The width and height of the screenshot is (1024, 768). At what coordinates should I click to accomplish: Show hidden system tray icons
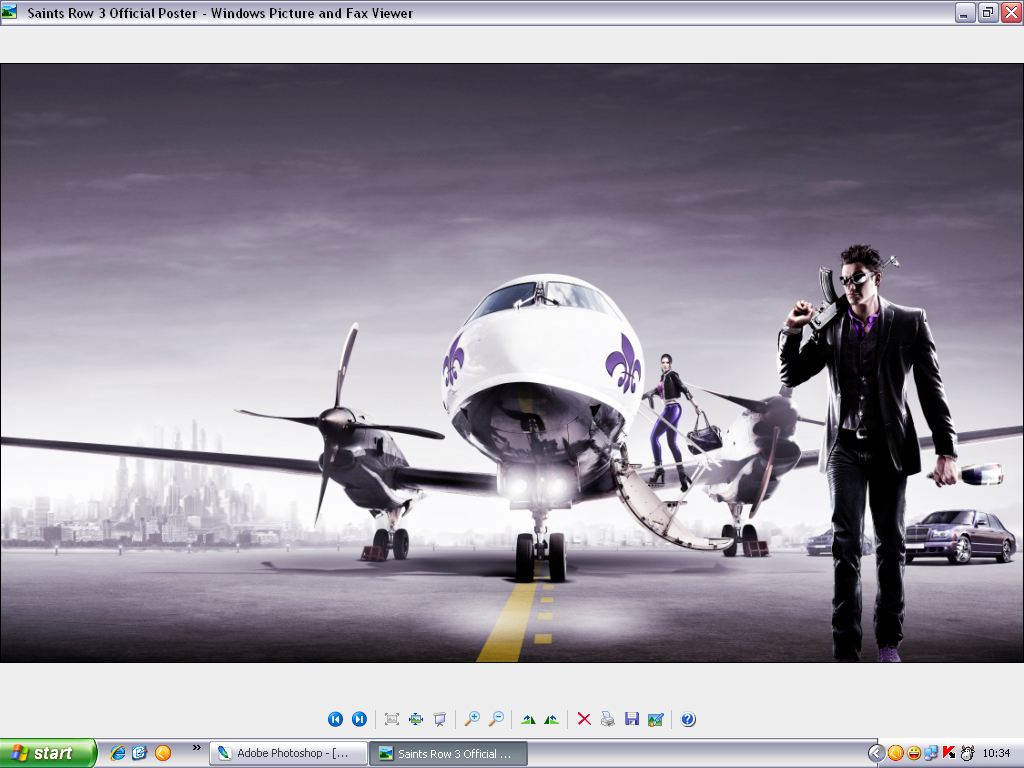pos(876,754)
